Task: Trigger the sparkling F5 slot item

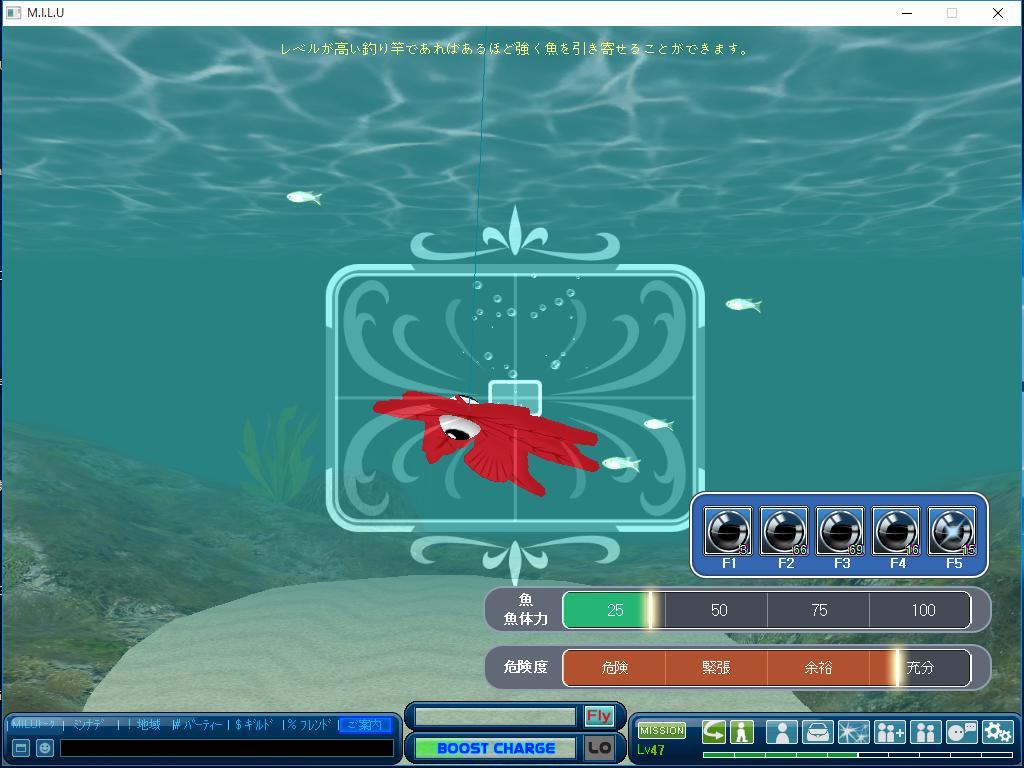Action: pyautogui.click(x=952, y=531)
